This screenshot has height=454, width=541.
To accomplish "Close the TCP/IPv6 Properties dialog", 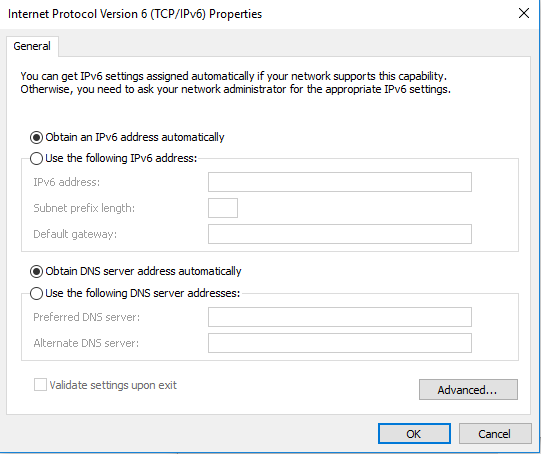I will 524,14.
